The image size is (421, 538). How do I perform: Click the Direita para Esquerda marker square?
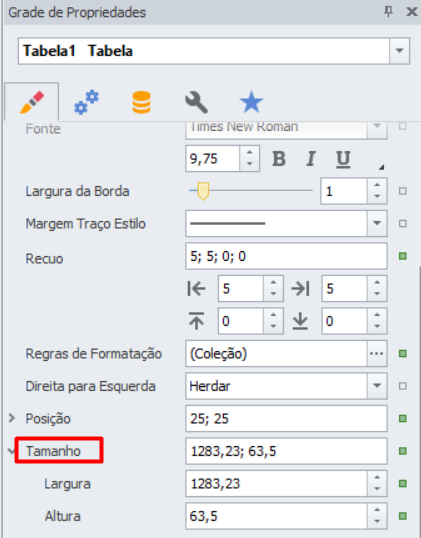403,386
